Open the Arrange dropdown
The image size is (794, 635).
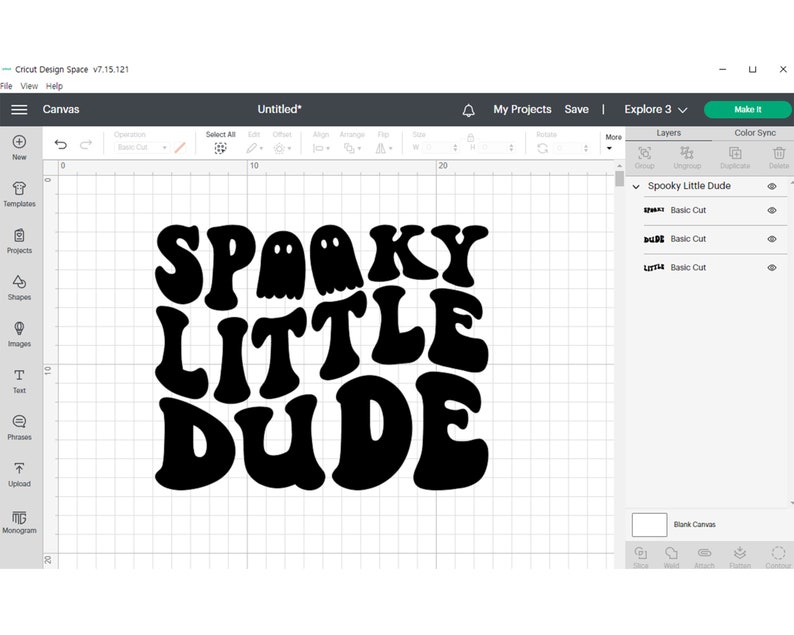pos(352,148)
